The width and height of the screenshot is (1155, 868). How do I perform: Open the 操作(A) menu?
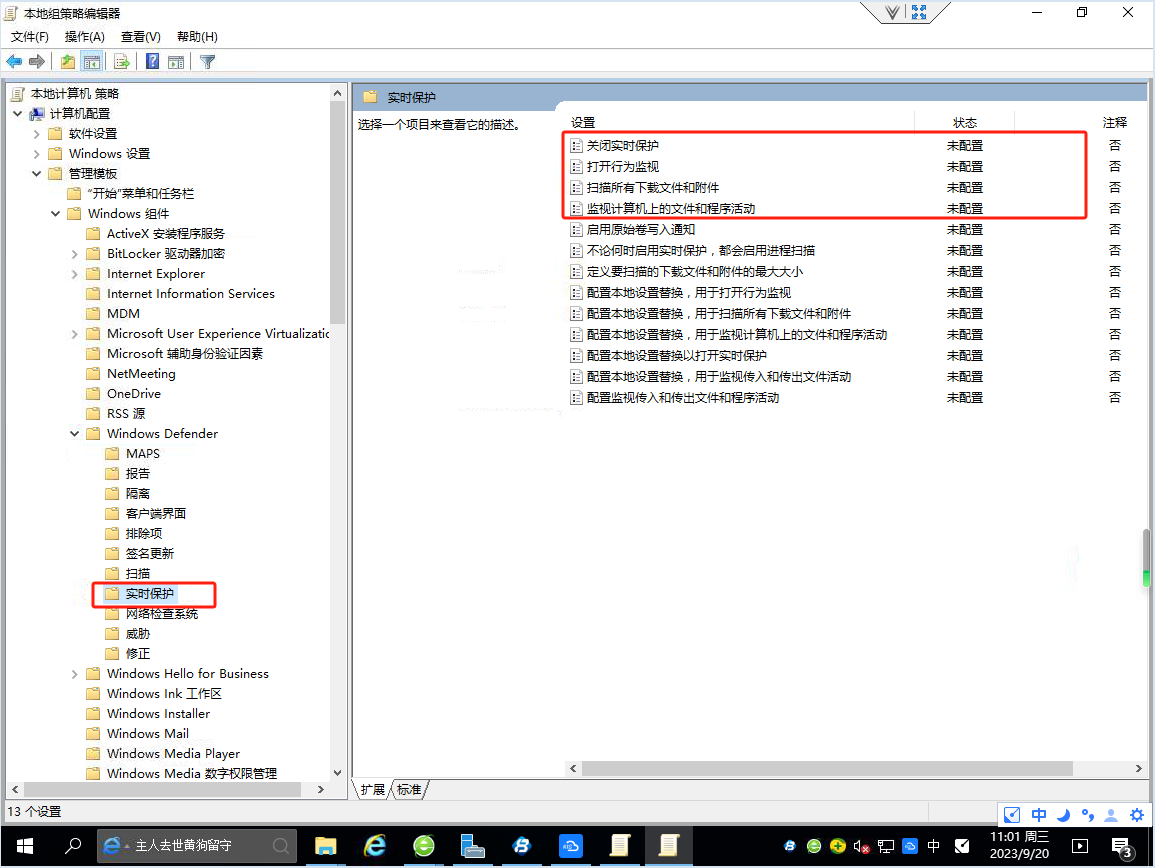[x=85, y=37]
